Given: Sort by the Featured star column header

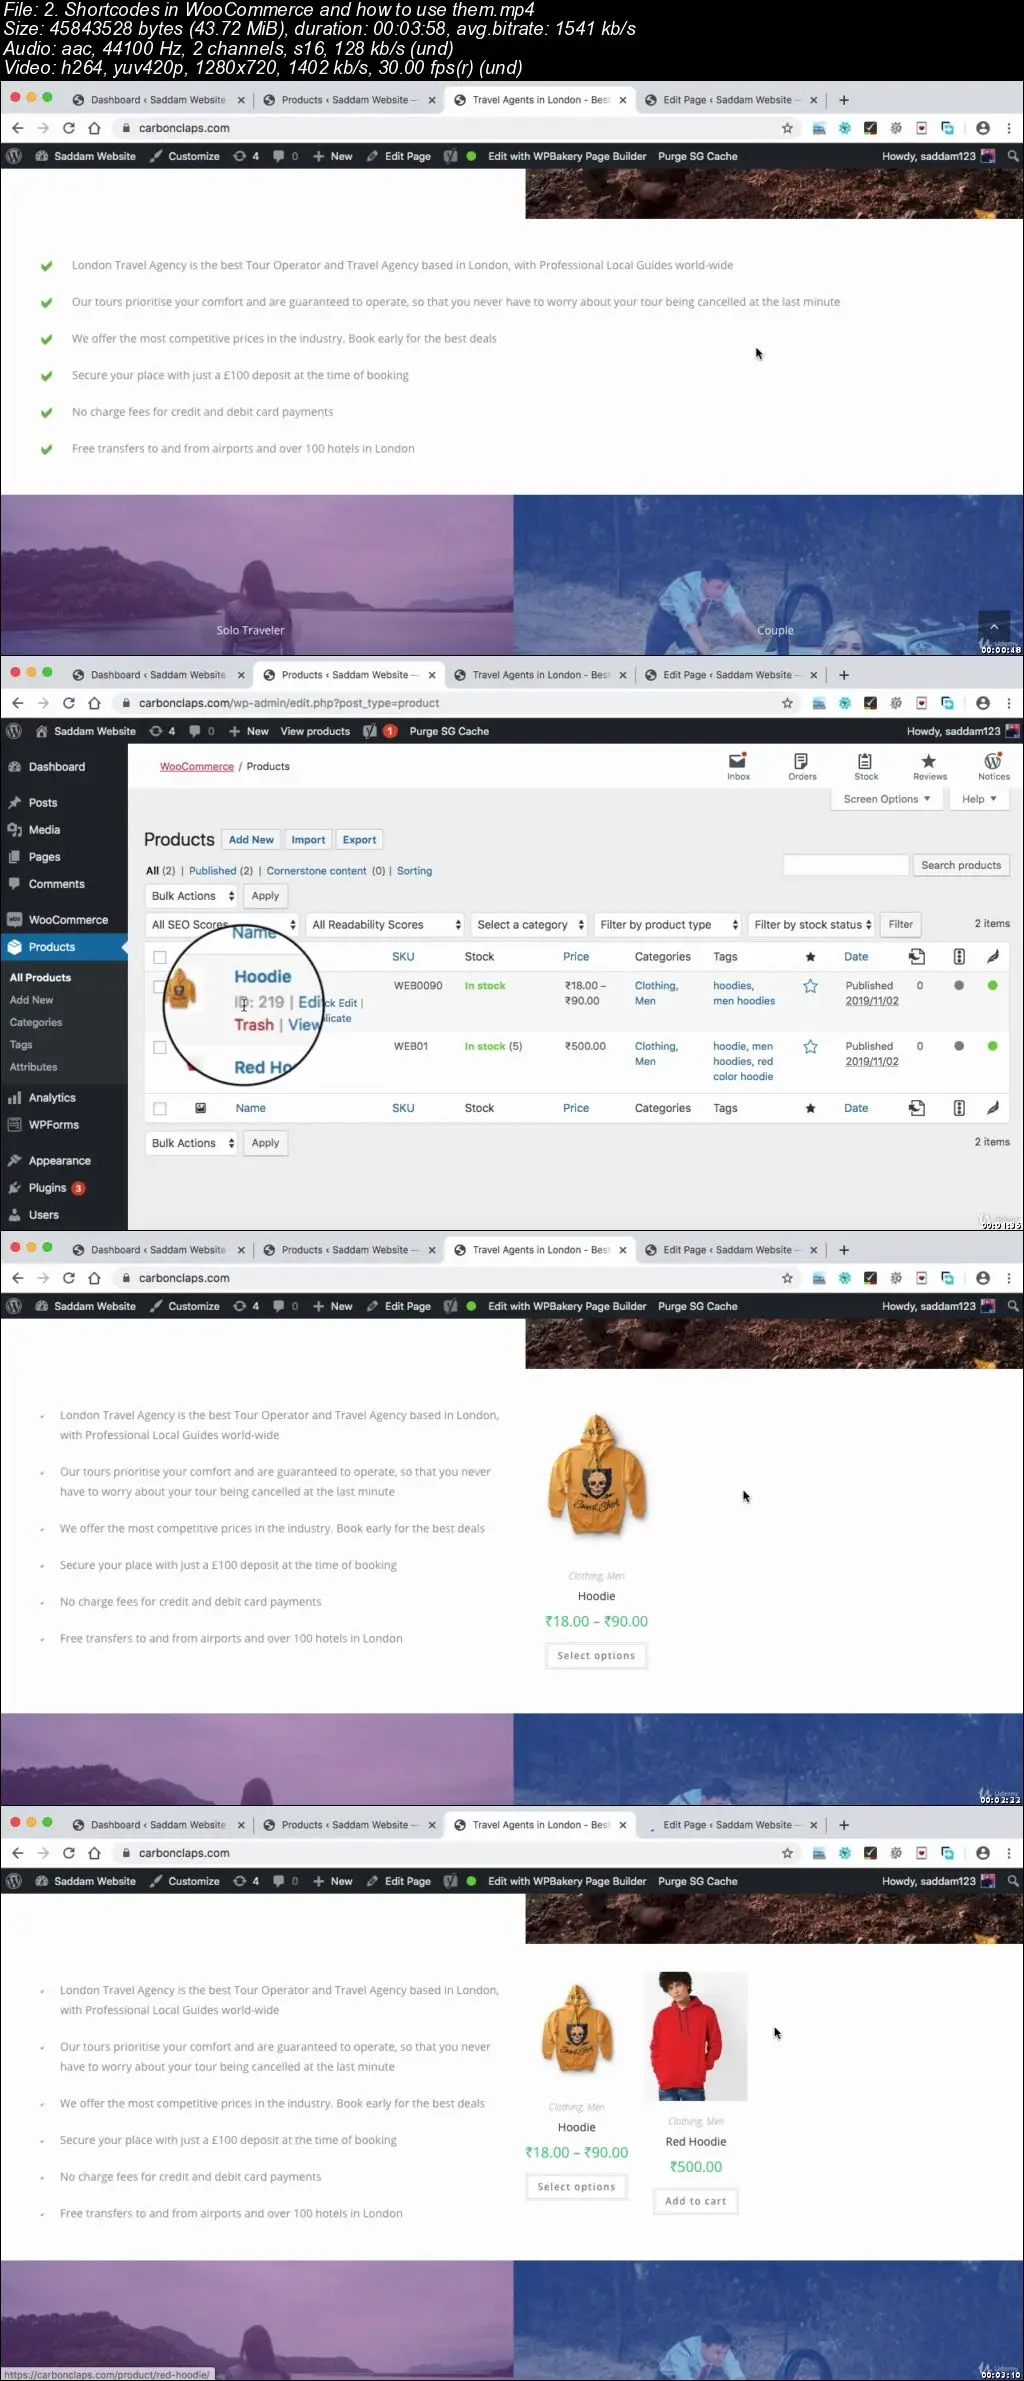Looking at the screenshot, I should [810, 957].
